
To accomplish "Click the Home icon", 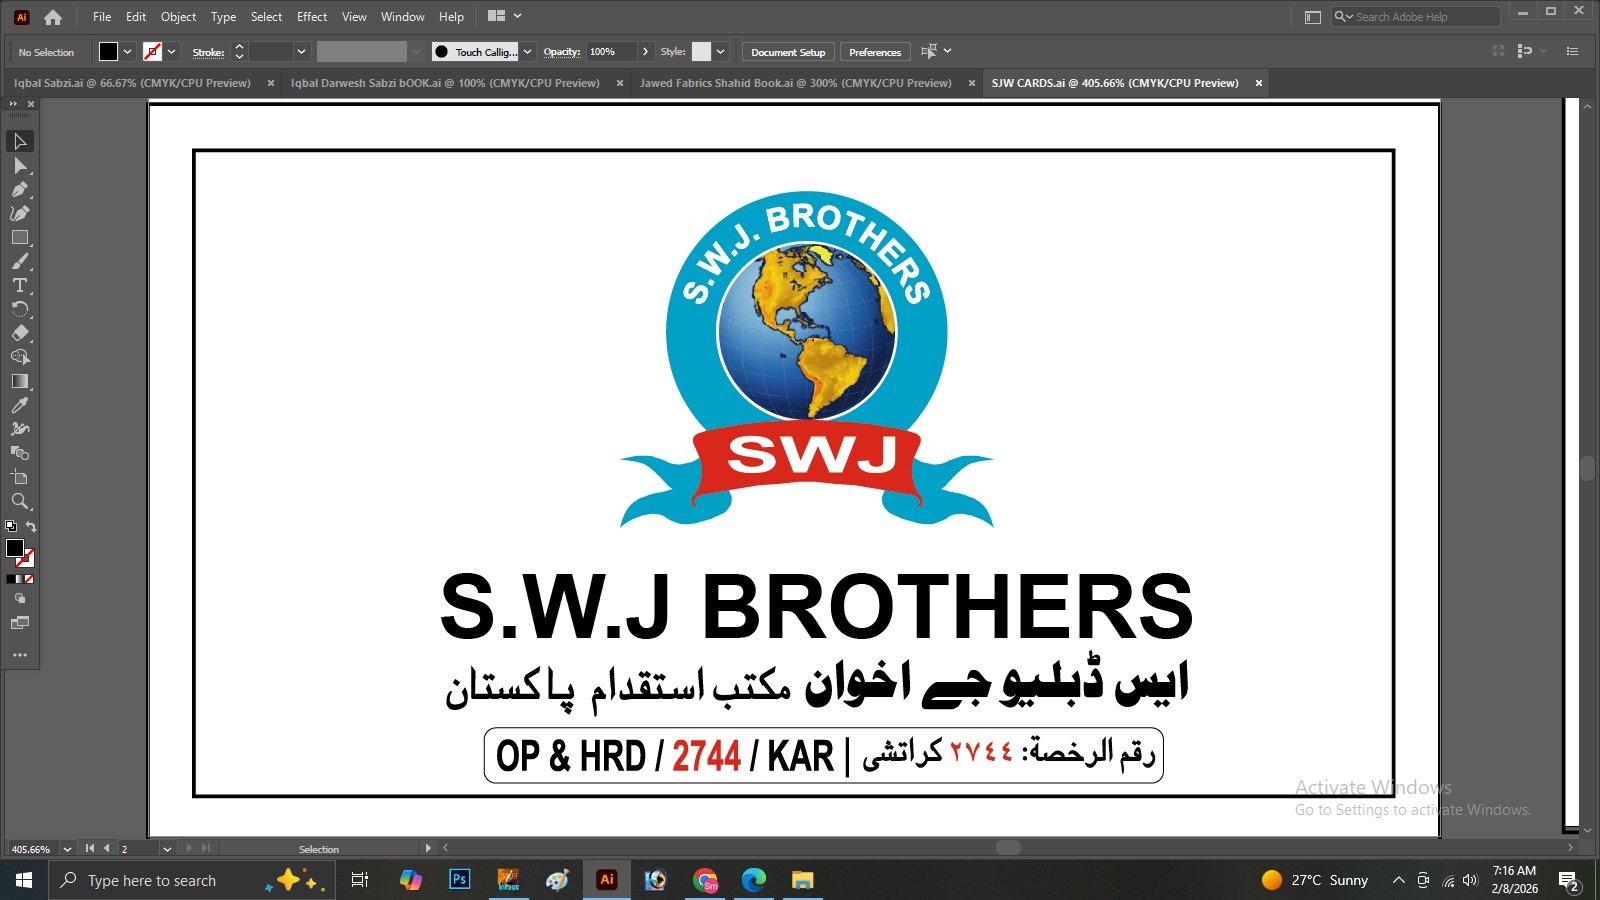I will 53,17.
